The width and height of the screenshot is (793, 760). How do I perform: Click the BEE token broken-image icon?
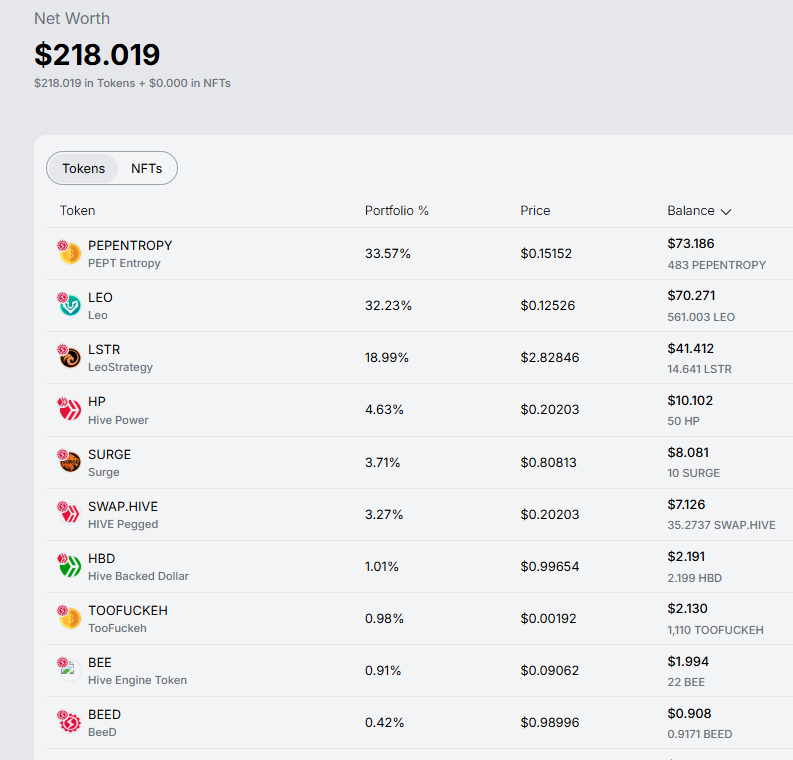(69, 669)
